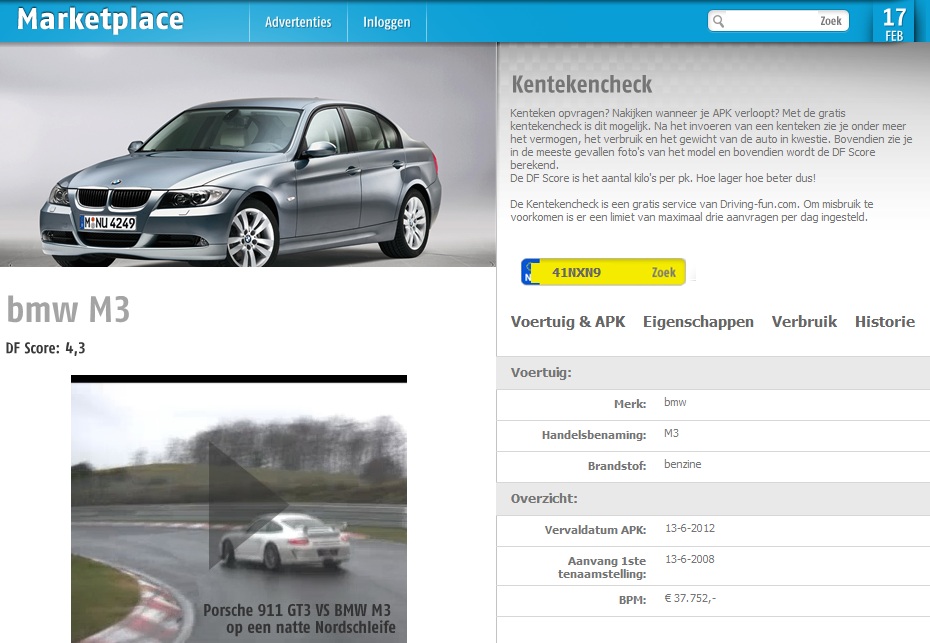Viewport: 930px width, 643px height.
Task: Click the Handelsbenaming value 'M3'
Action: tap(671, 433)
